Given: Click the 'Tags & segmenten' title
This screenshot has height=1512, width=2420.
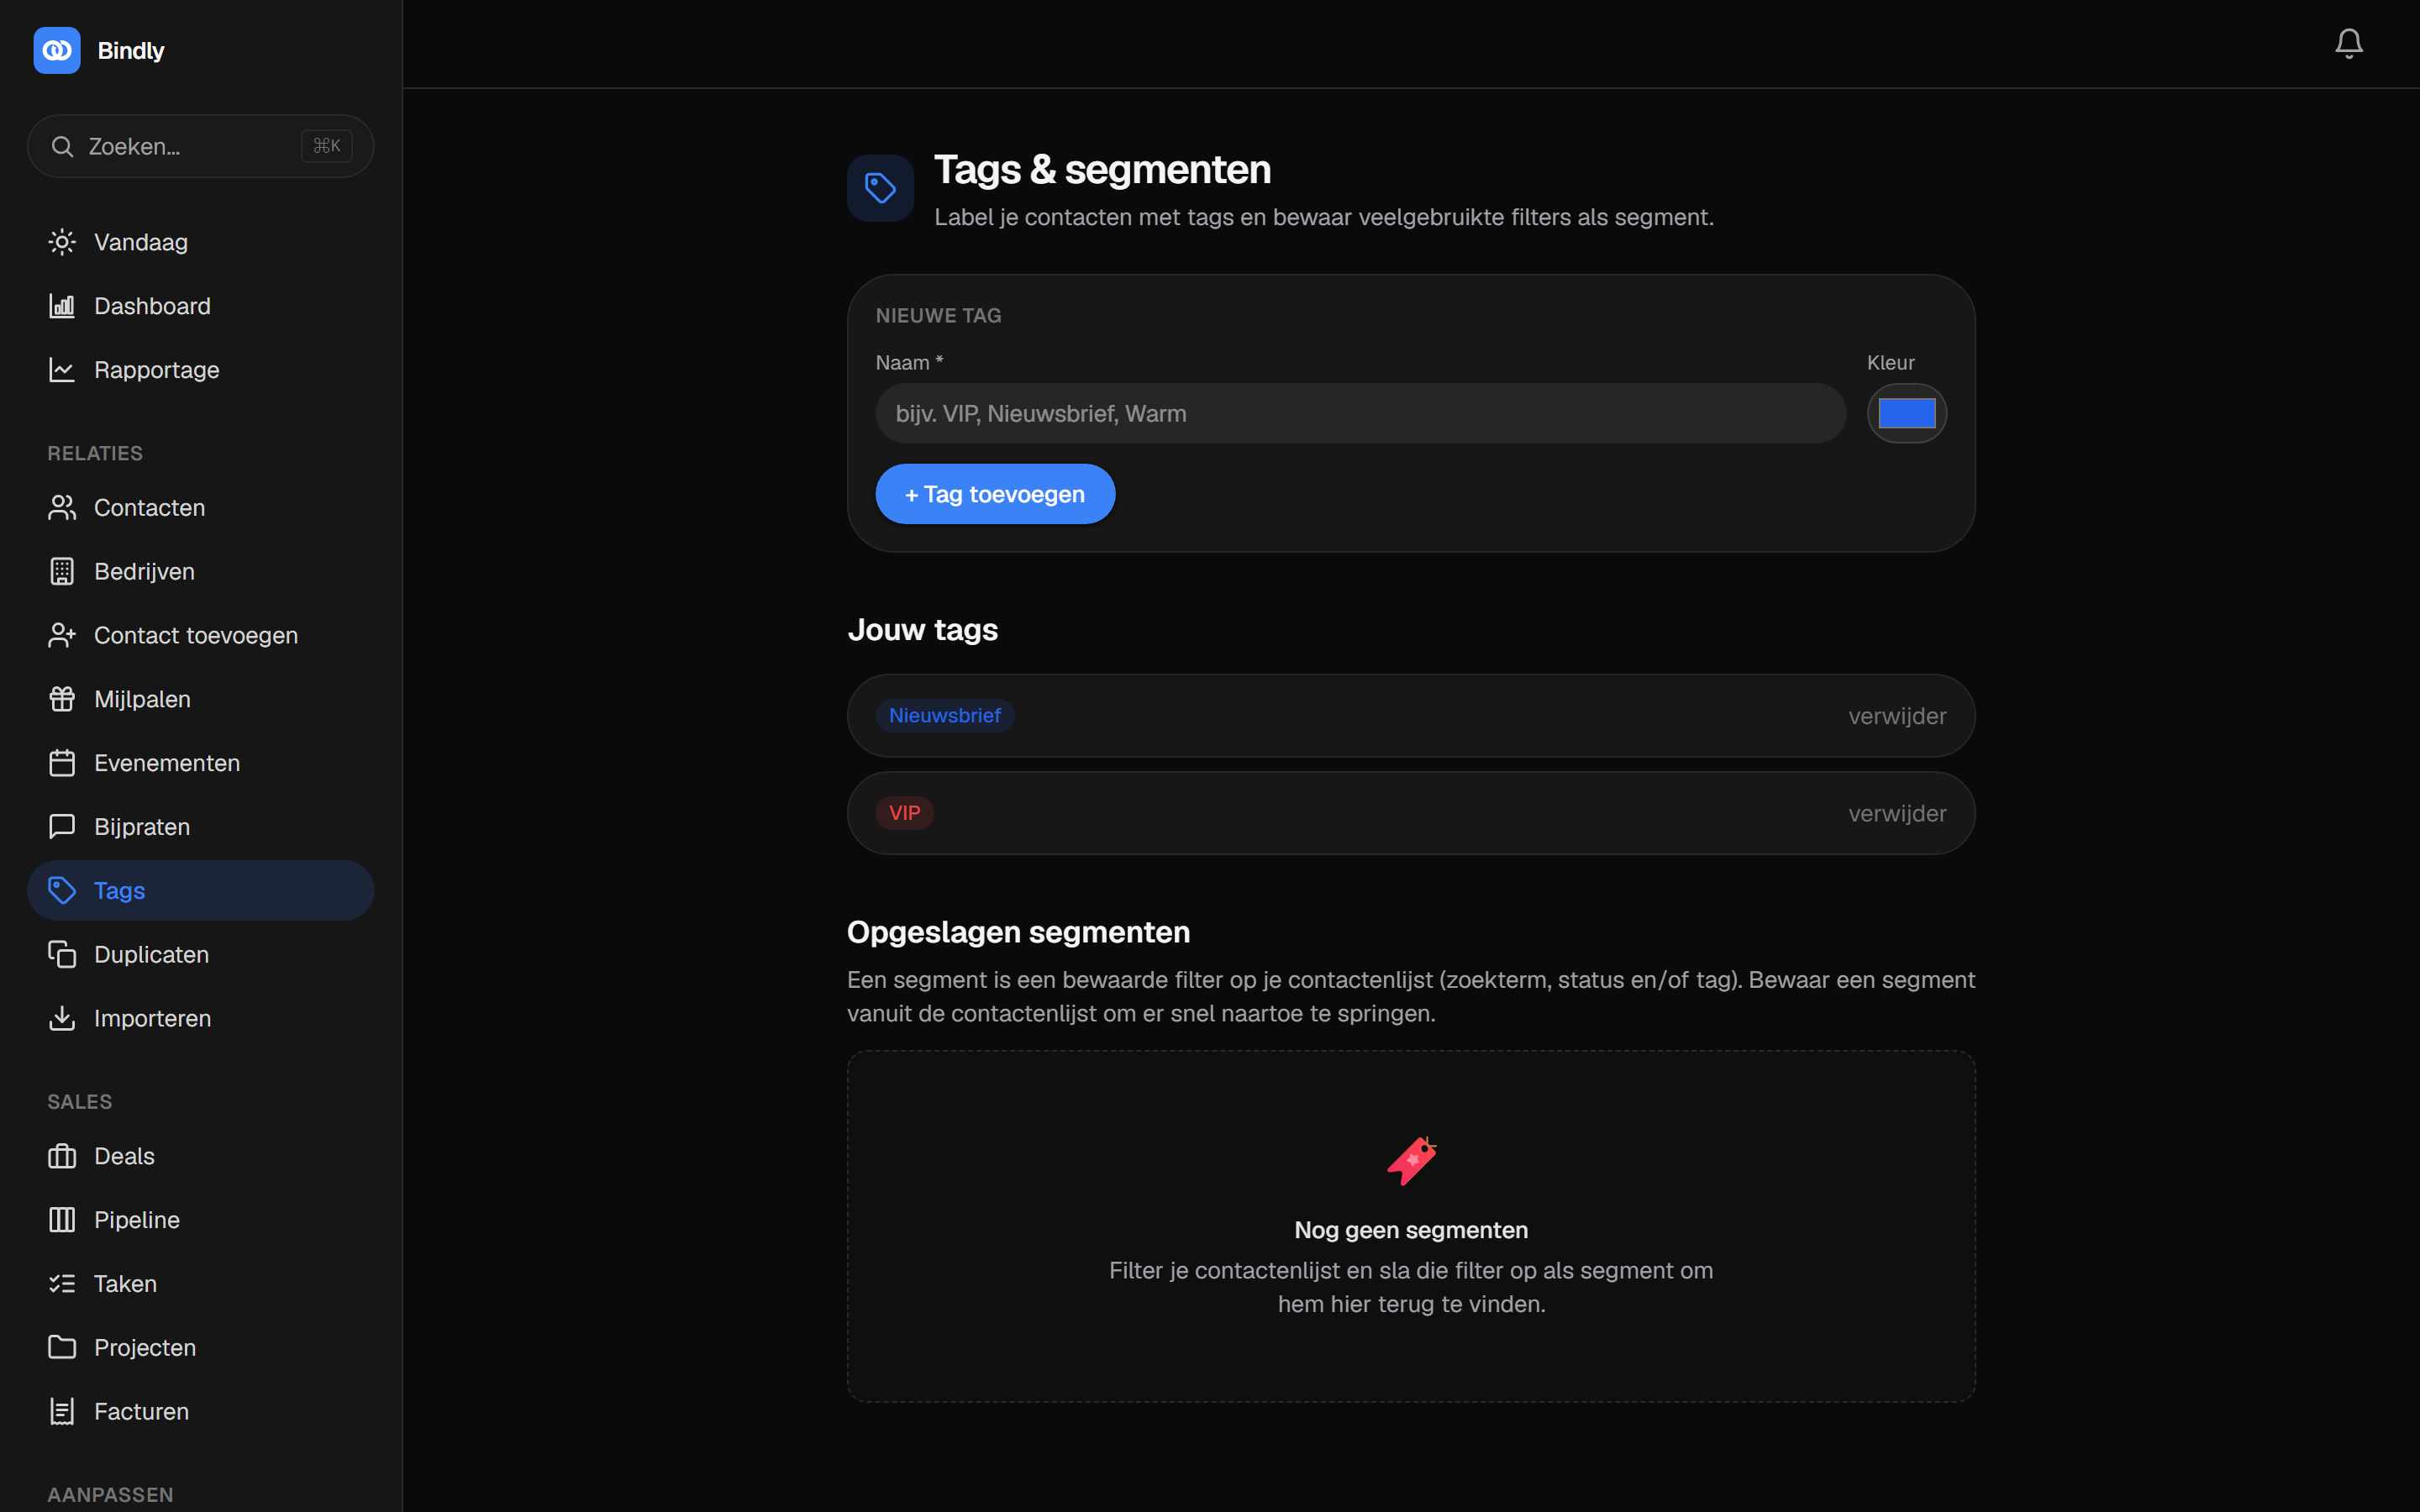Looking at the screenshot, I should [1102, 170].
